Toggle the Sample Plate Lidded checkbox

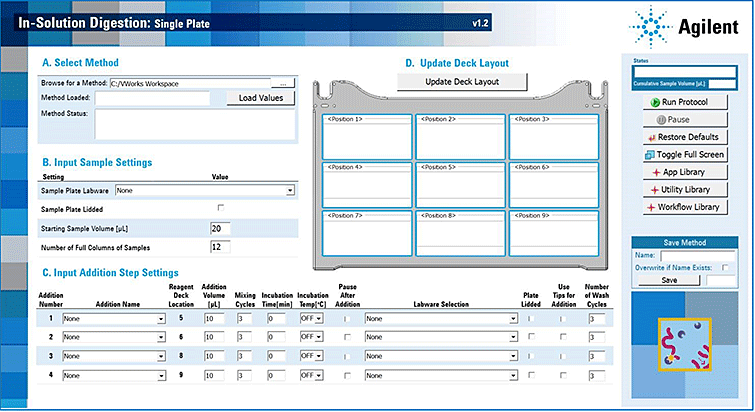(221, 207)
